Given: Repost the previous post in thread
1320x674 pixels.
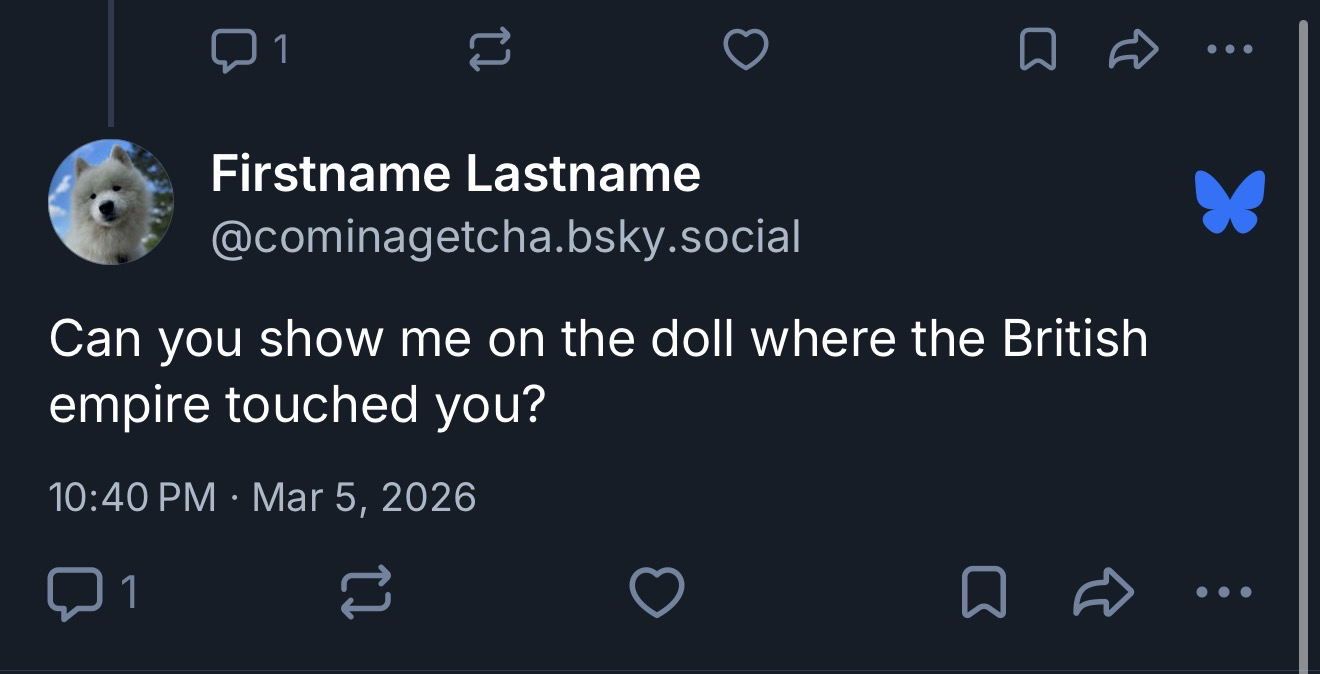Looking at the screenshot, I should click(490, 49).
